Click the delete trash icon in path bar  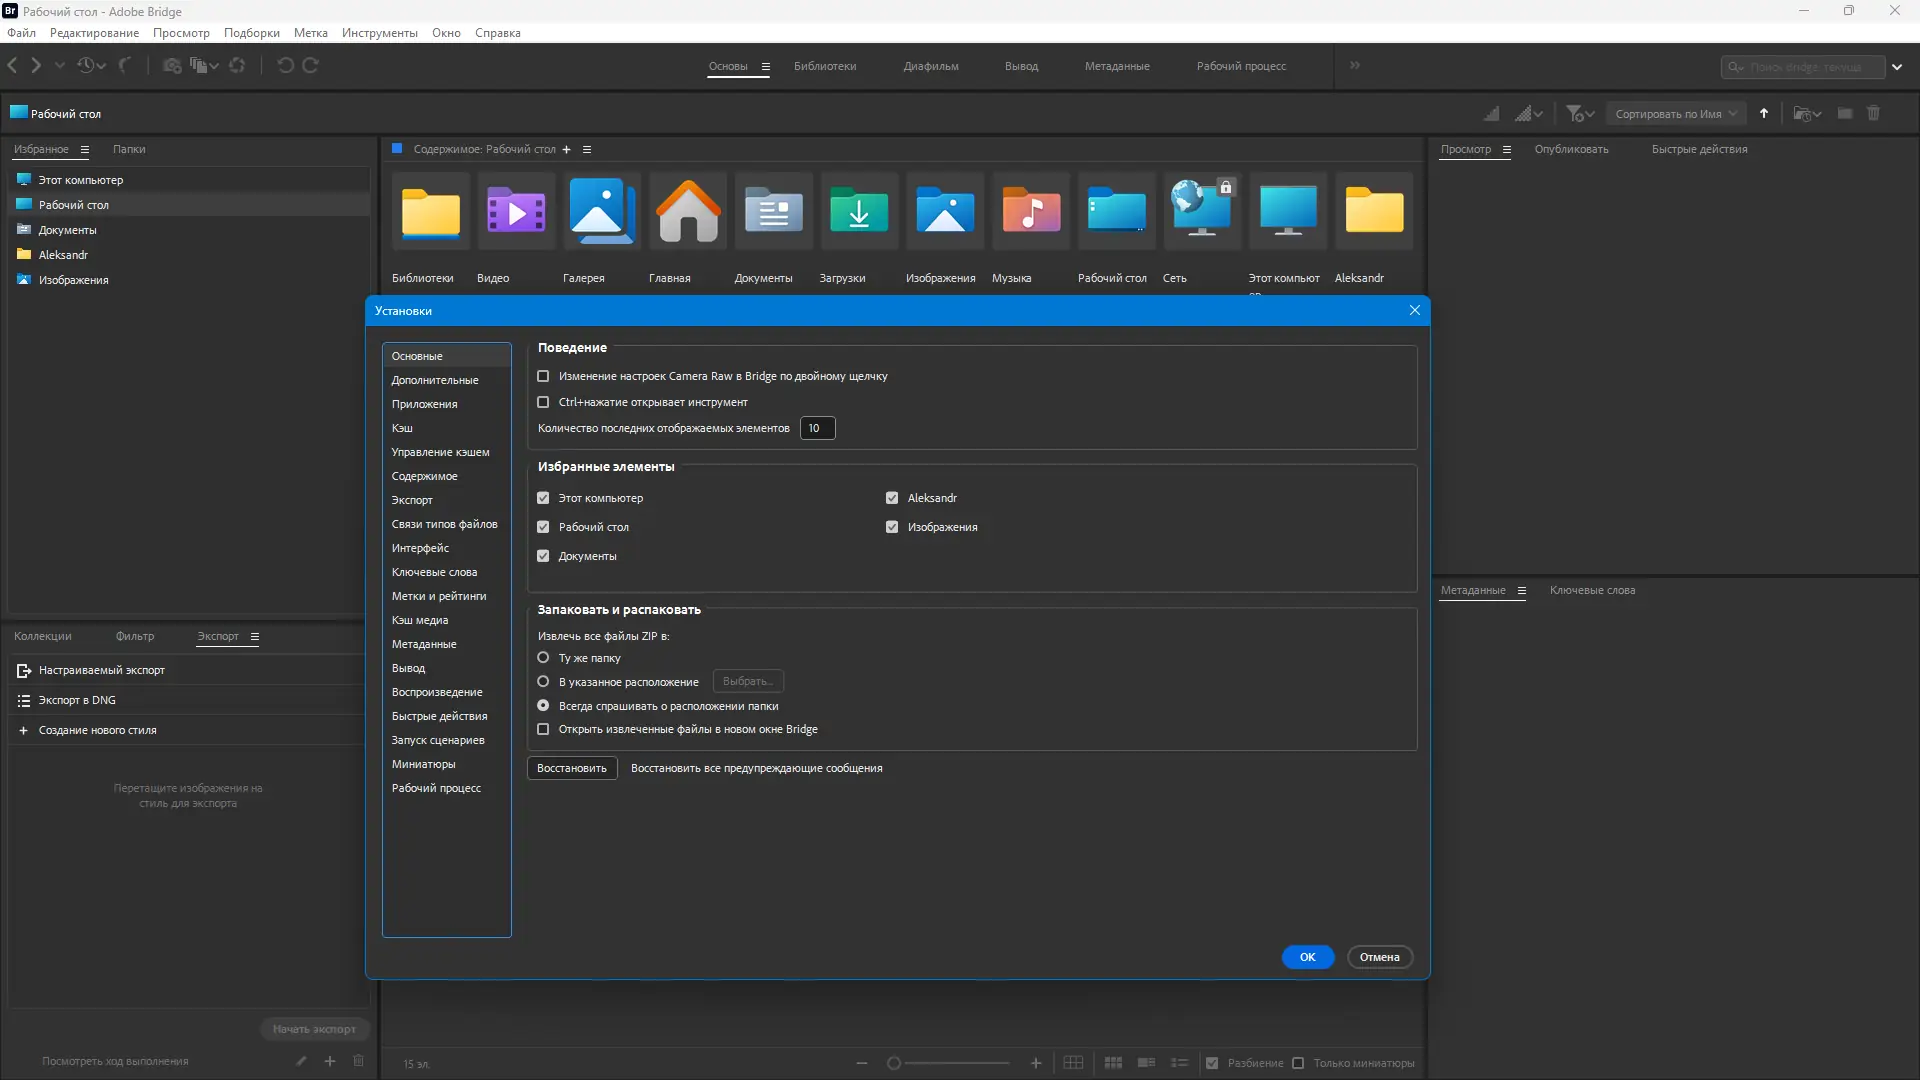(1873, 114)
